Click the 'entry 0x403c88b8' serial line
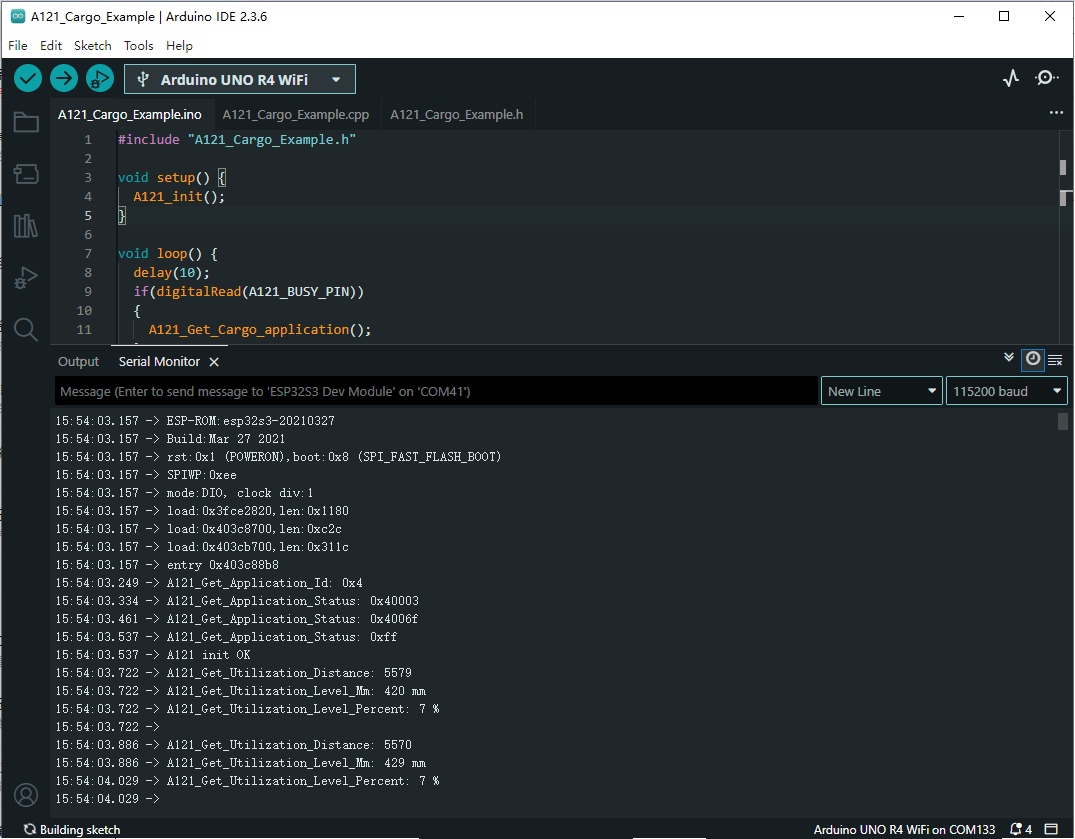This screenshot has width=1075, height=839. pos(223,565)
